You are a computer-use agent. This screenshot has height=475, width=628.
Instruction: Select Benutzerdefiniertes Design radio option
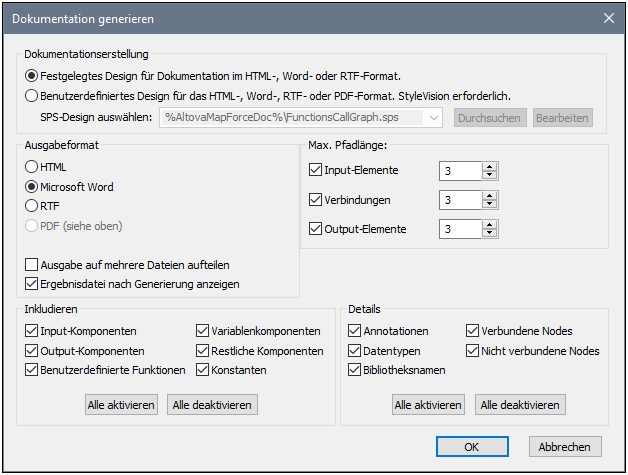click(x=33, y=96)
